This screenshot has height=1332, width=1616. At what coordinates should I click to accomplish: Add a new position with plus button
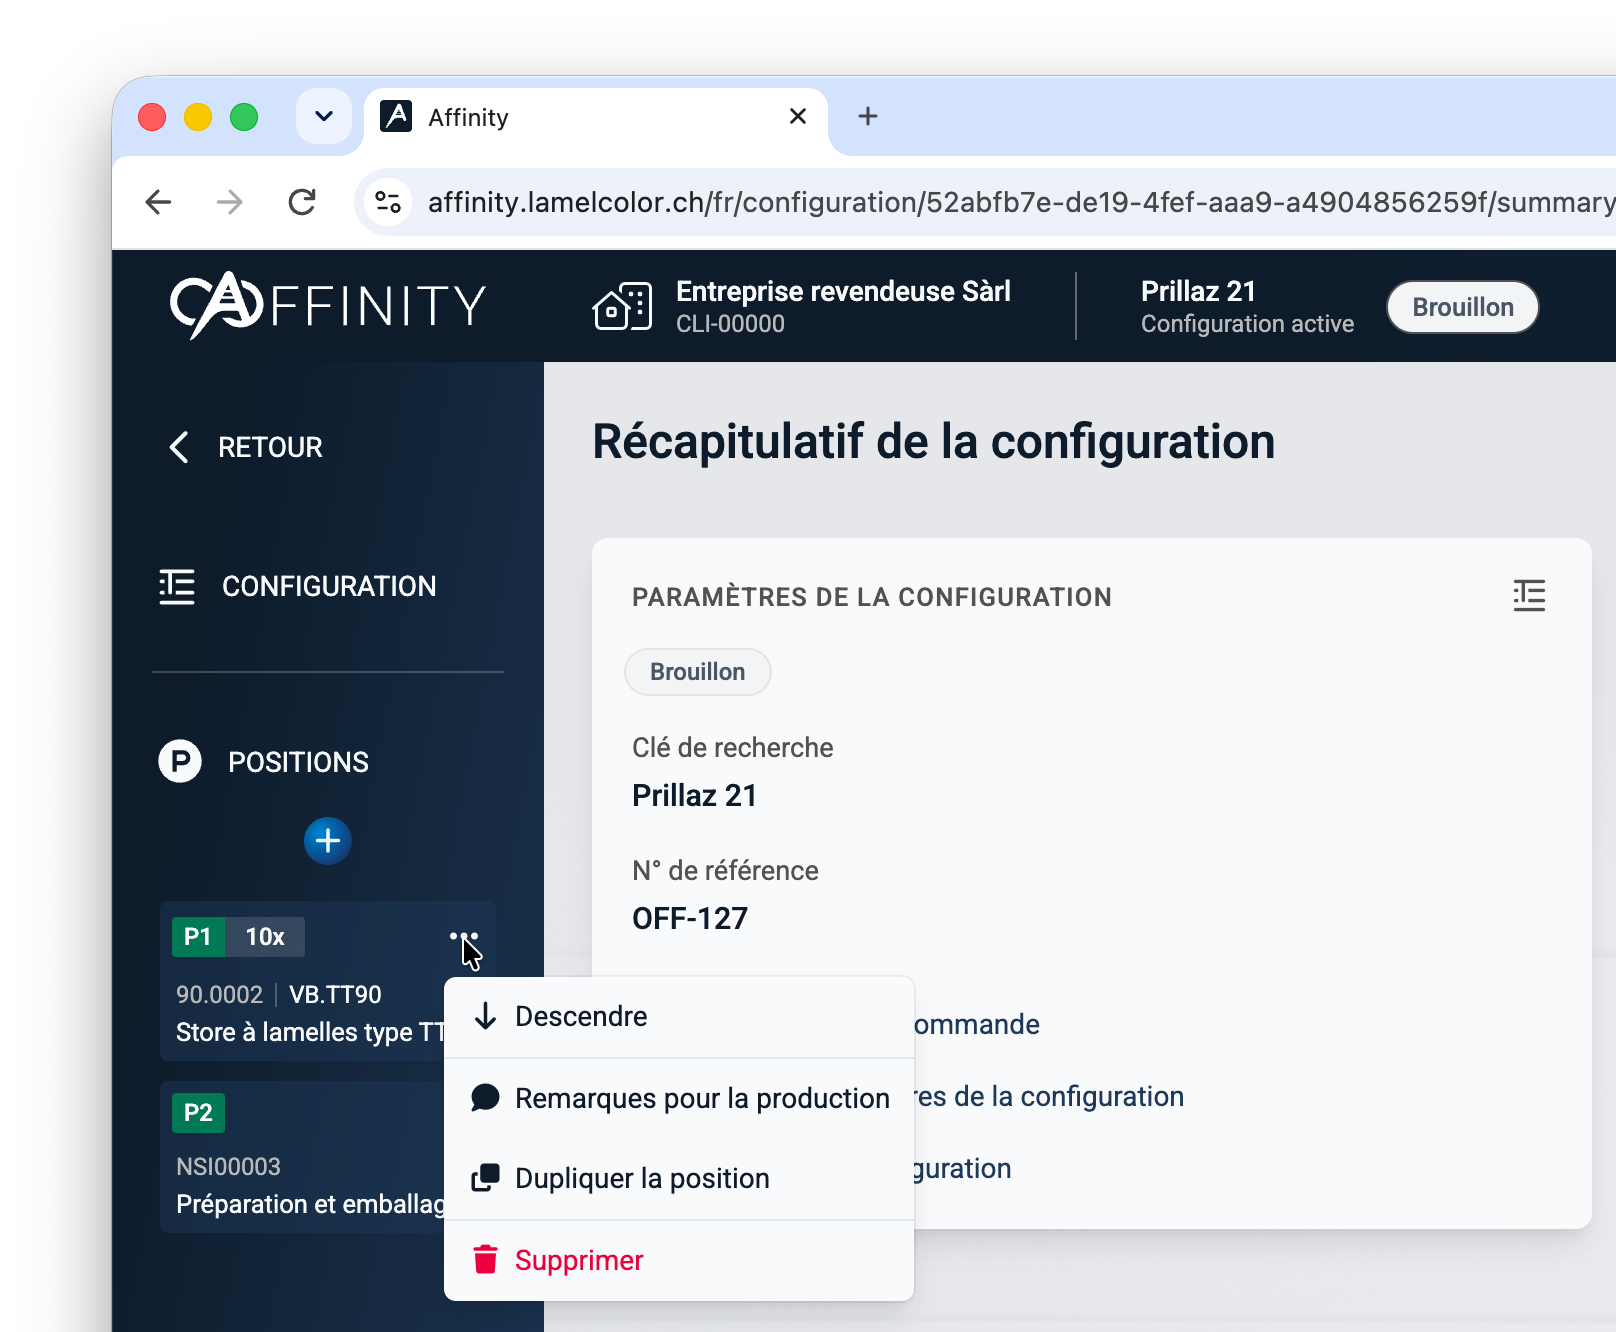click(x=328, y=841)
